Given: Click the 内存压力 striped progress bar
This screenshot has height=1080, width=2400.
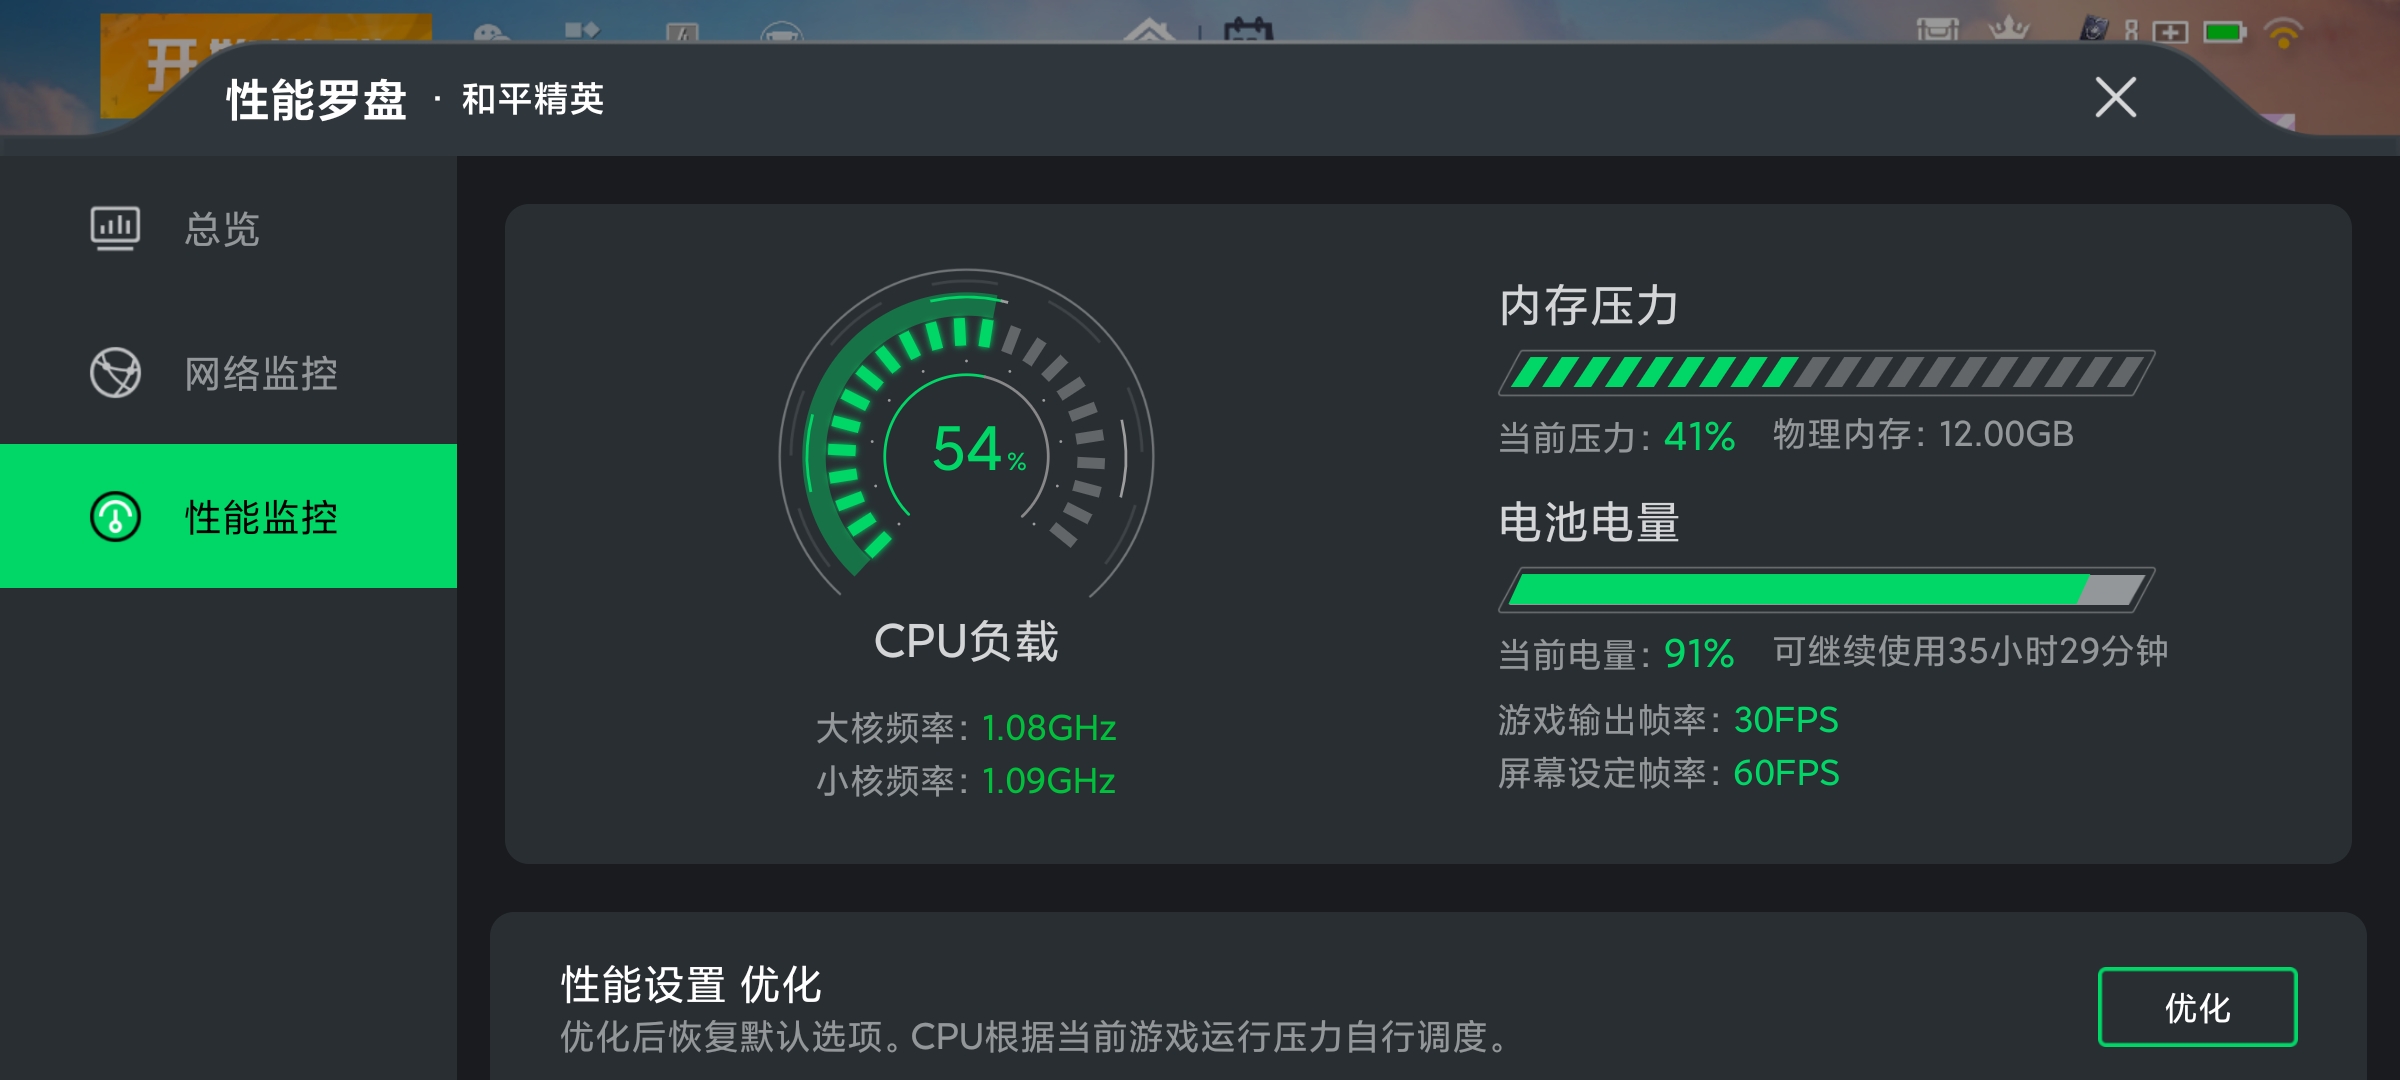Looking at the screenshot, I should coord(1826,373).
